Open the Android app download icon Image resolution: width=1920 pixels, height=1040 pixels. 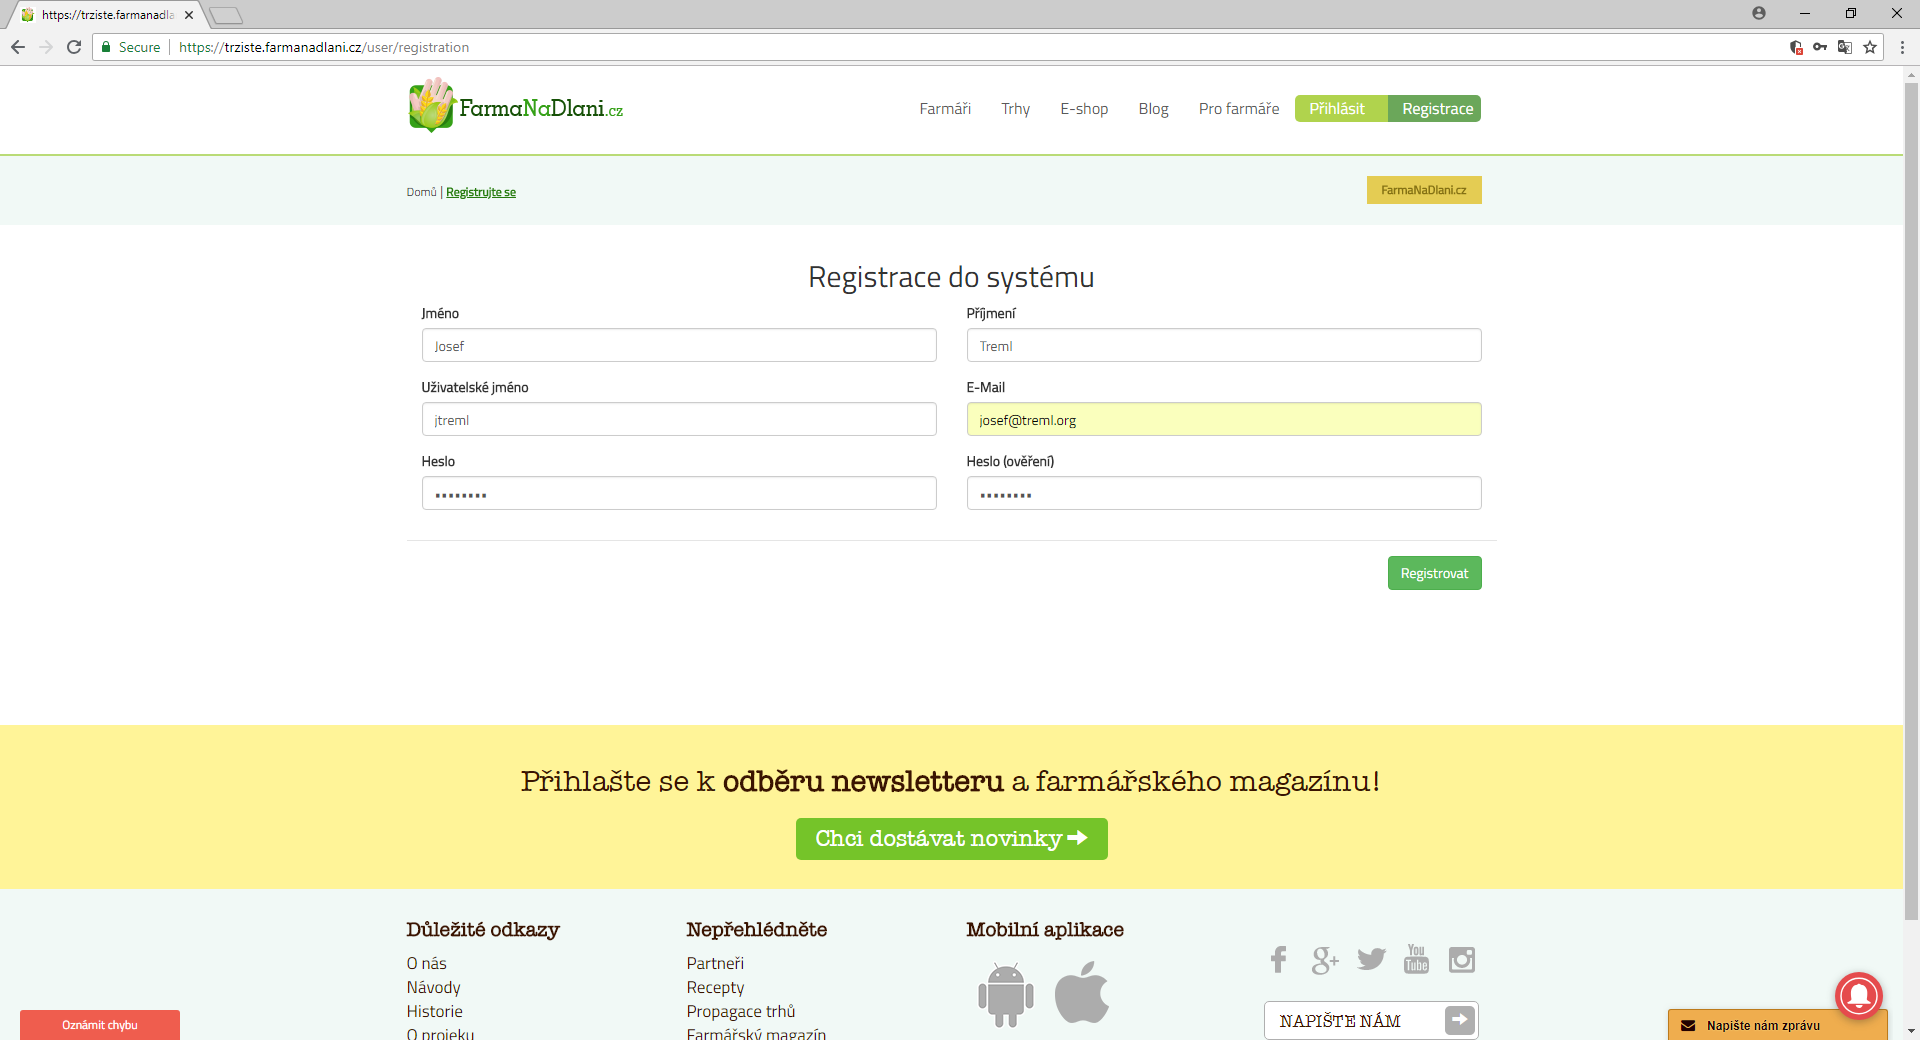tap(1005, 994)
